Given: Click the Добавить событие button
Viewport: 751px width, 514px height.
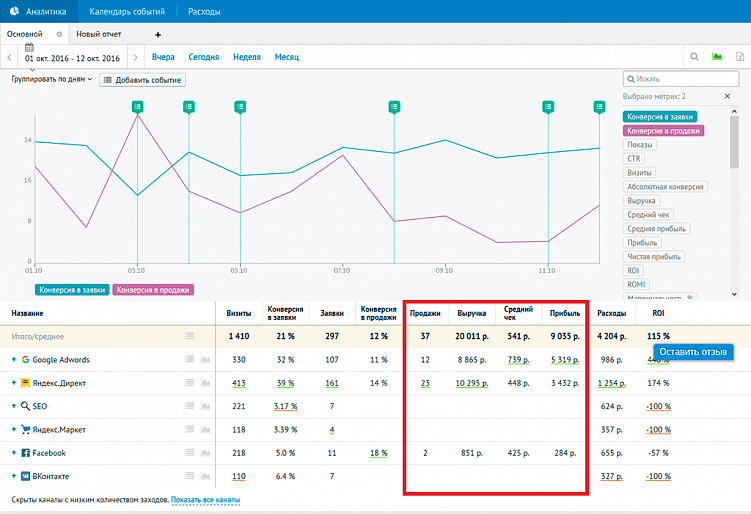Looking at the screenshot, I should [x=142, y=79].
